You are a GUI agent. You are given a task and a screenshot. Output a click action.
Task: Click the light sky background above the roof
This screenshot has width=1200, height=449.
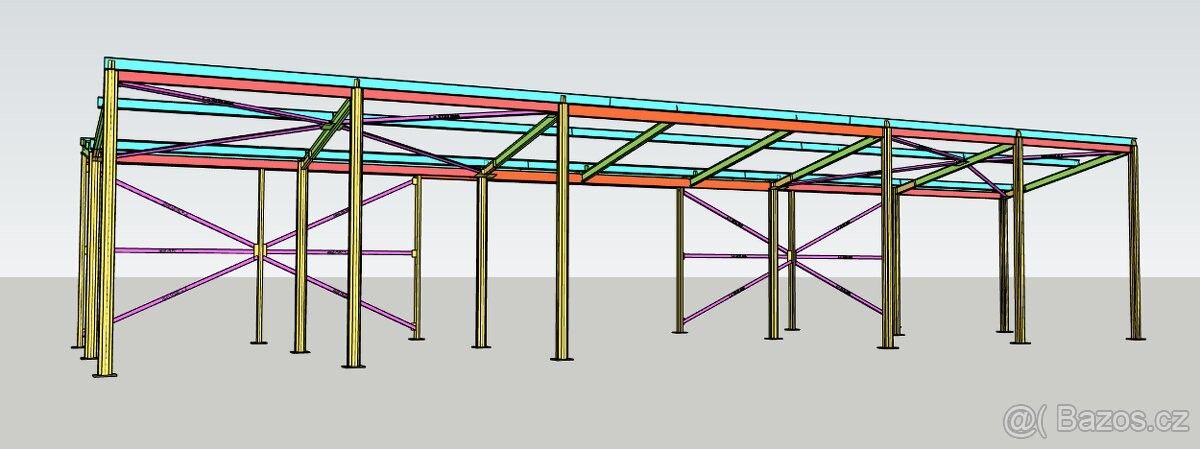tap(600, 40)
